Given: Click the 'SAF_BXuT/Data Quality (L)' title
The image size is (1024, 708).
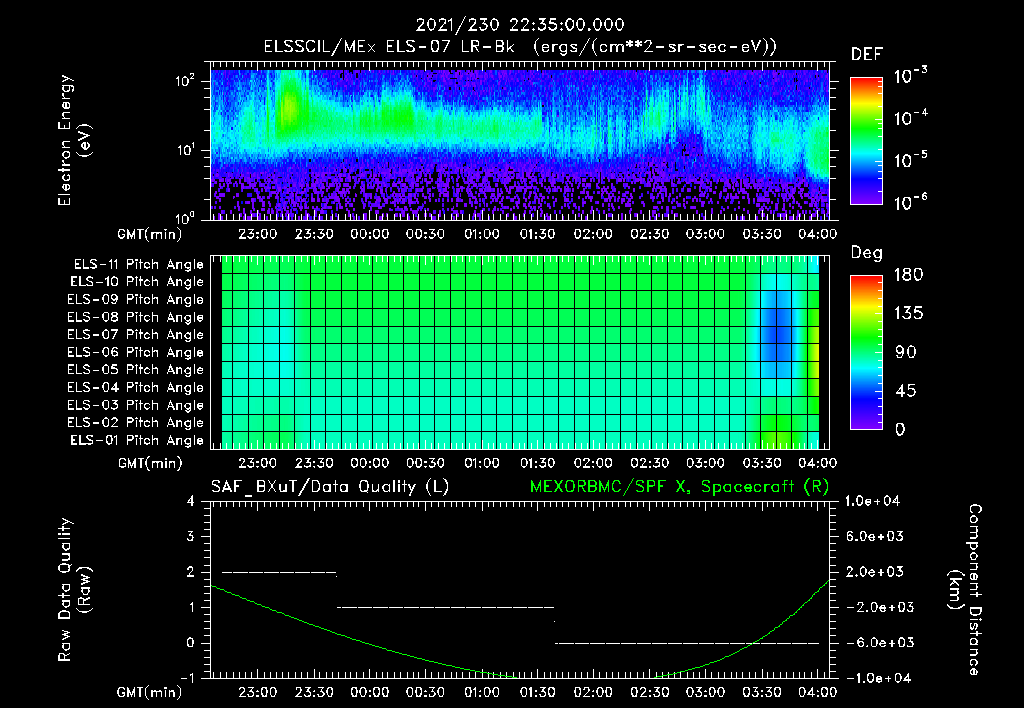Looking at the screenshot, I should 330,487.
